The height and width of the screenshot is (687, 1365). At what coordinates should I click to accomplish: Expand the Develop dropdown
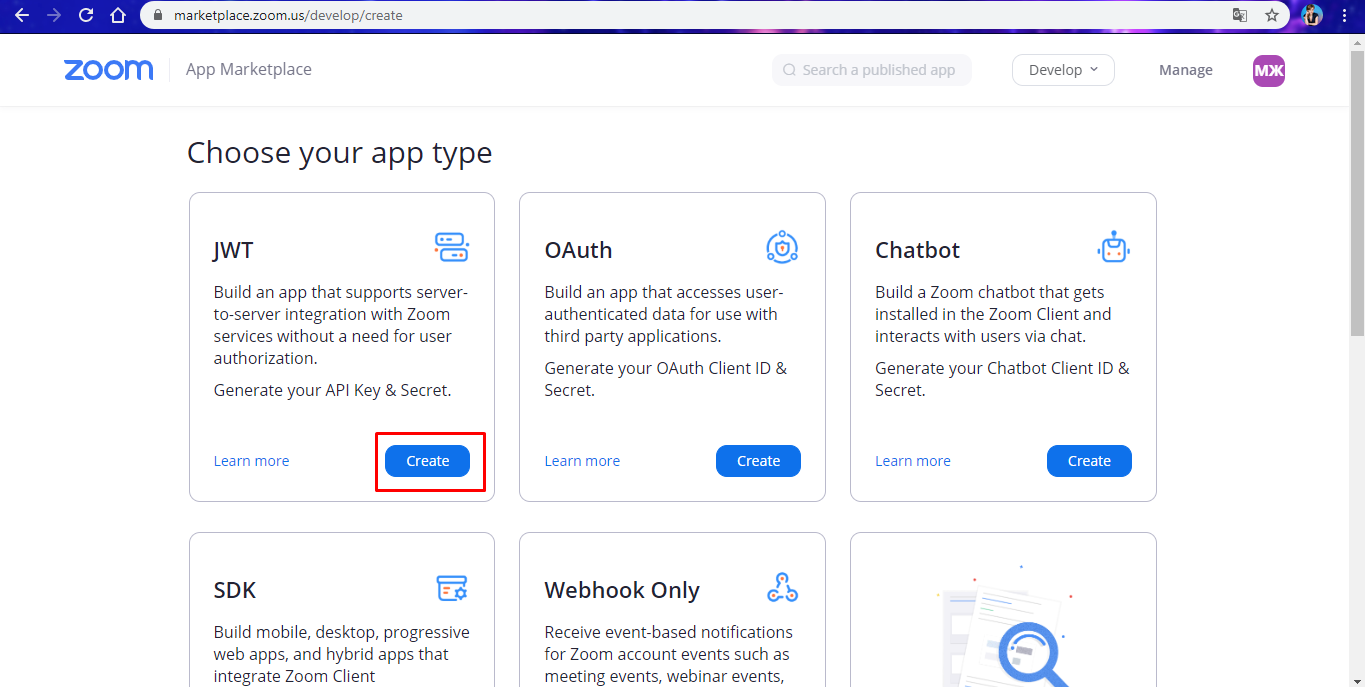click(x=1063, y=70)
